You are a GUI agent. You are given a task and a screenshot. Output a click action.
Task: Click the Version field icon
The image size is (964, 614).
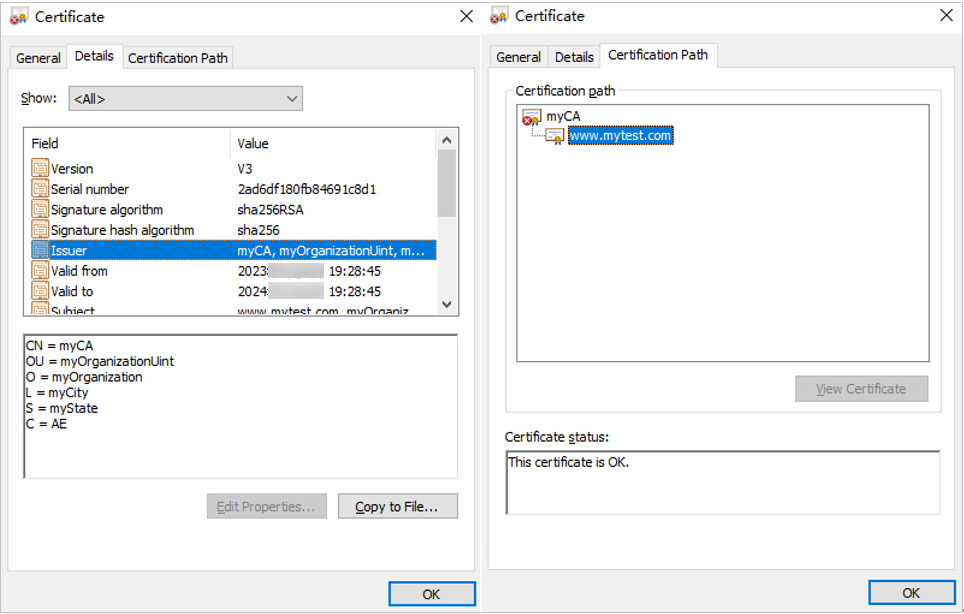40,169
